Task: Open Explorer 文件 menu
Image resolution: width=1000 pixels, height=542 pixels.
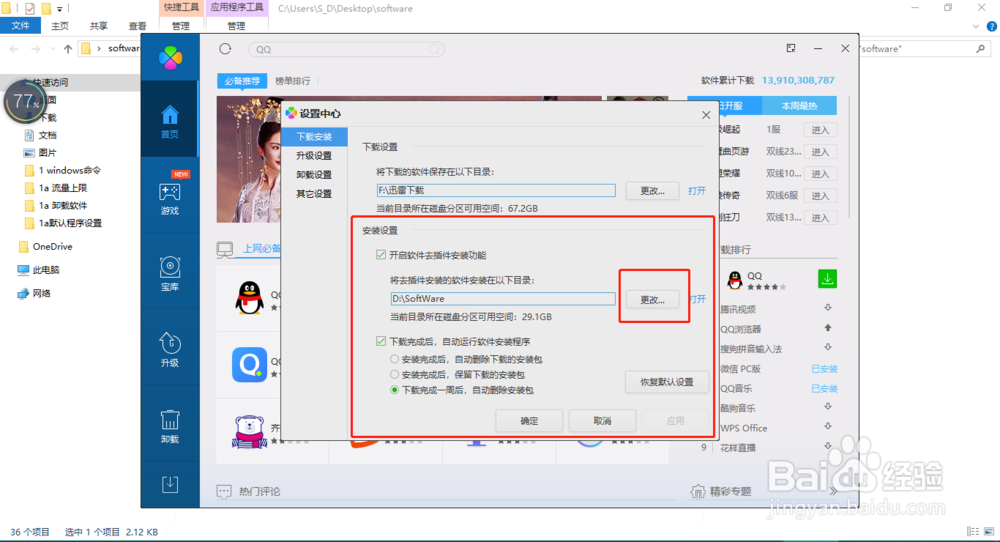Action: 20,26
